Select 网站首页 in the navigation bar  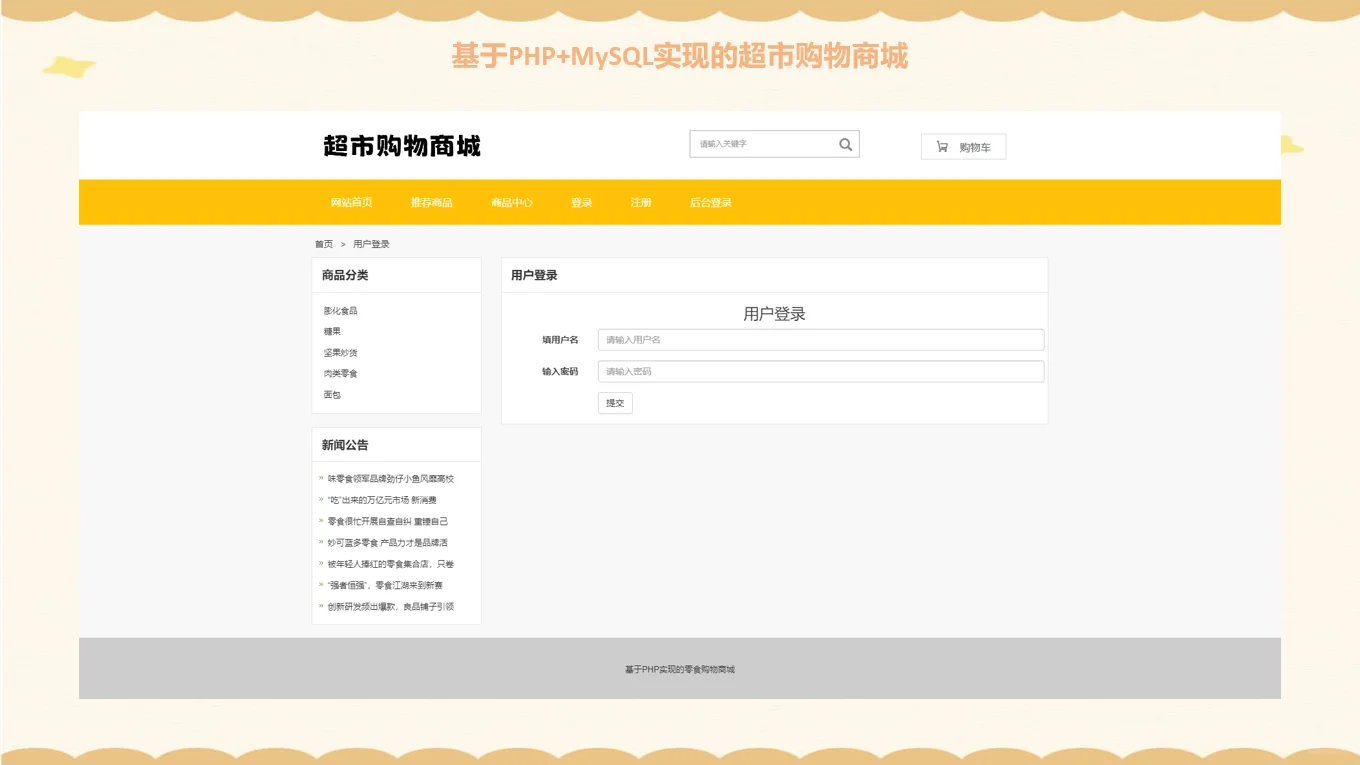[x=349, y=201]
